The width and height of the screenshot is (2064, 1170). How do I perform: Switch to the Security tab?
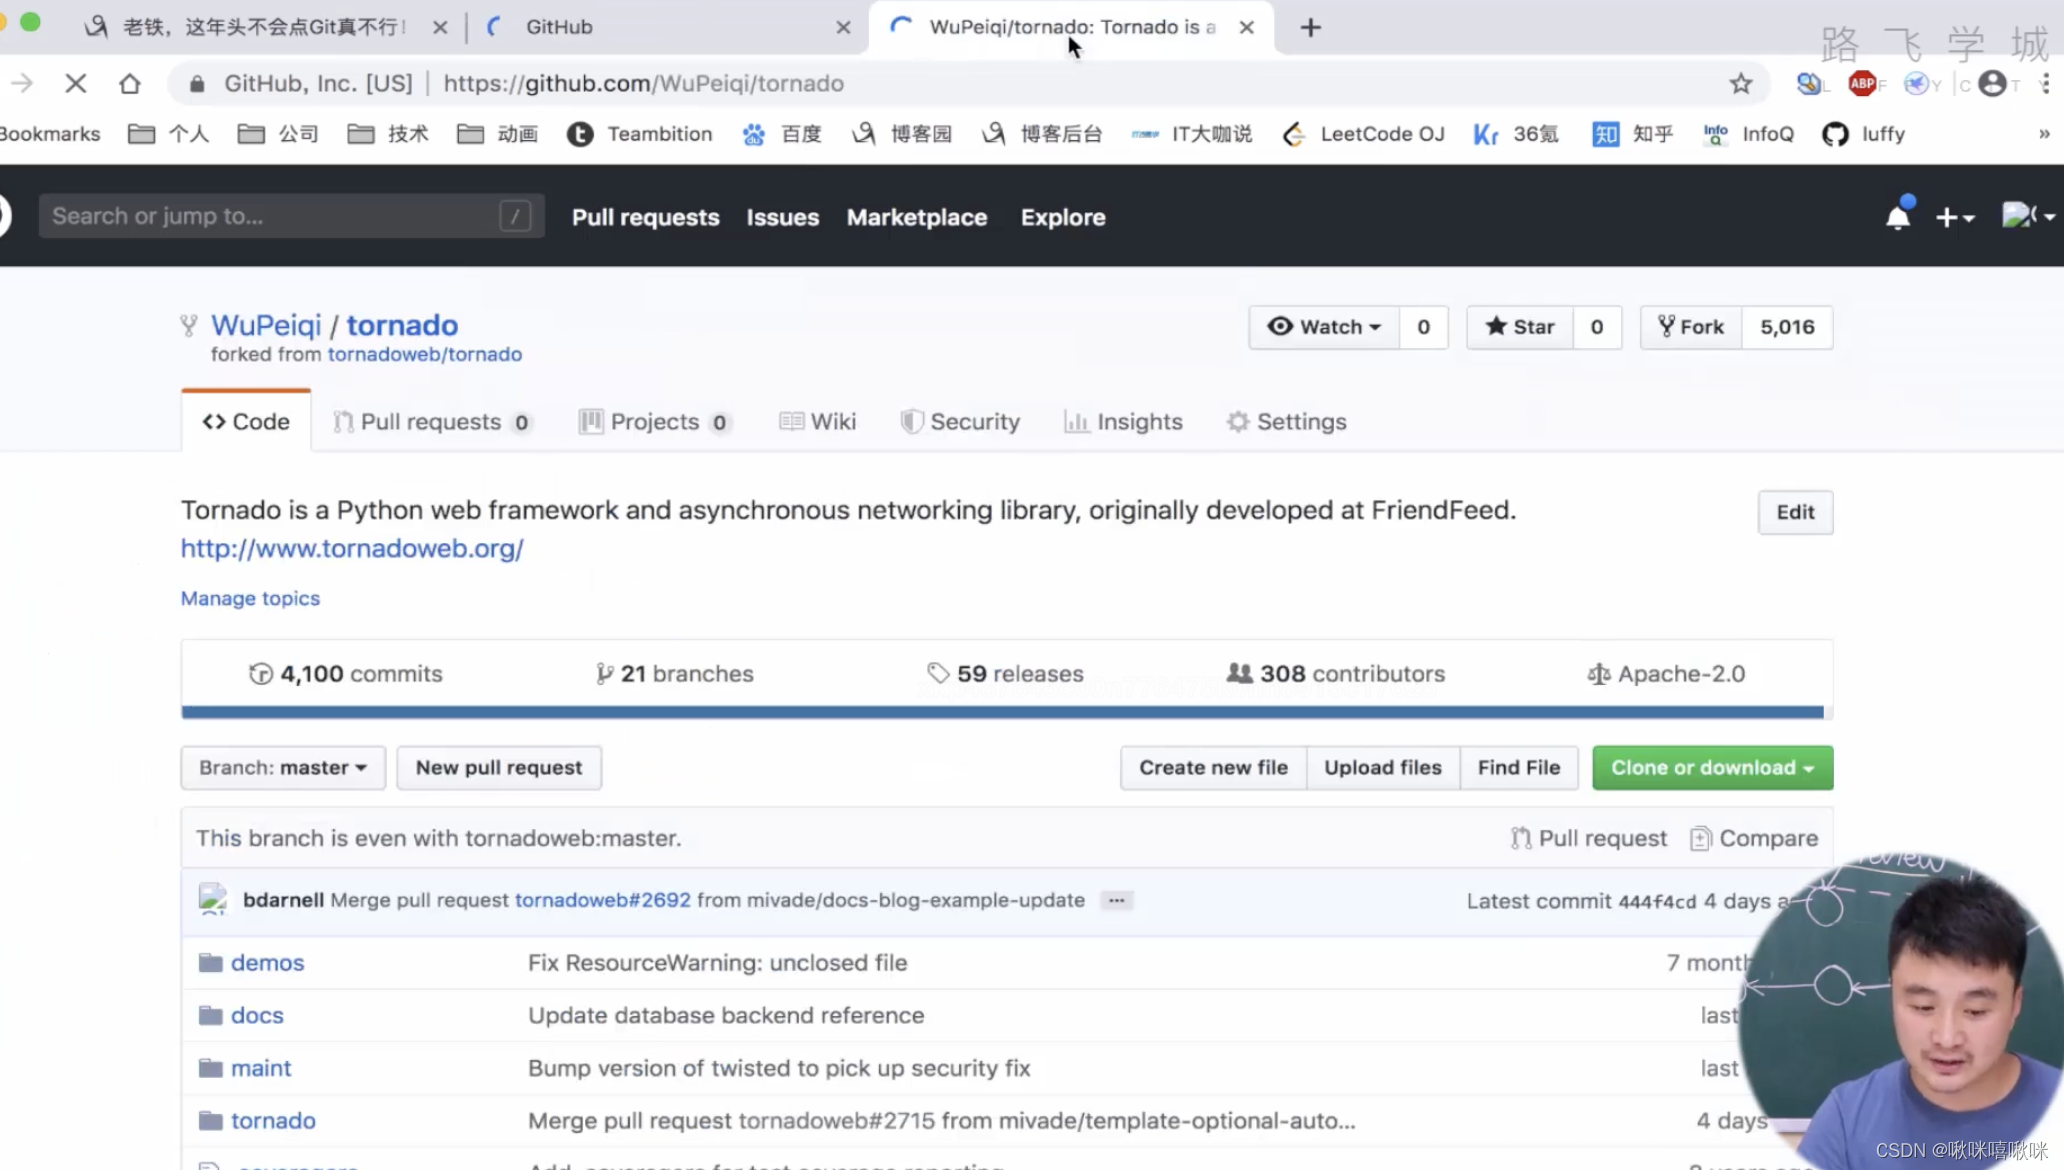point(960,422)
